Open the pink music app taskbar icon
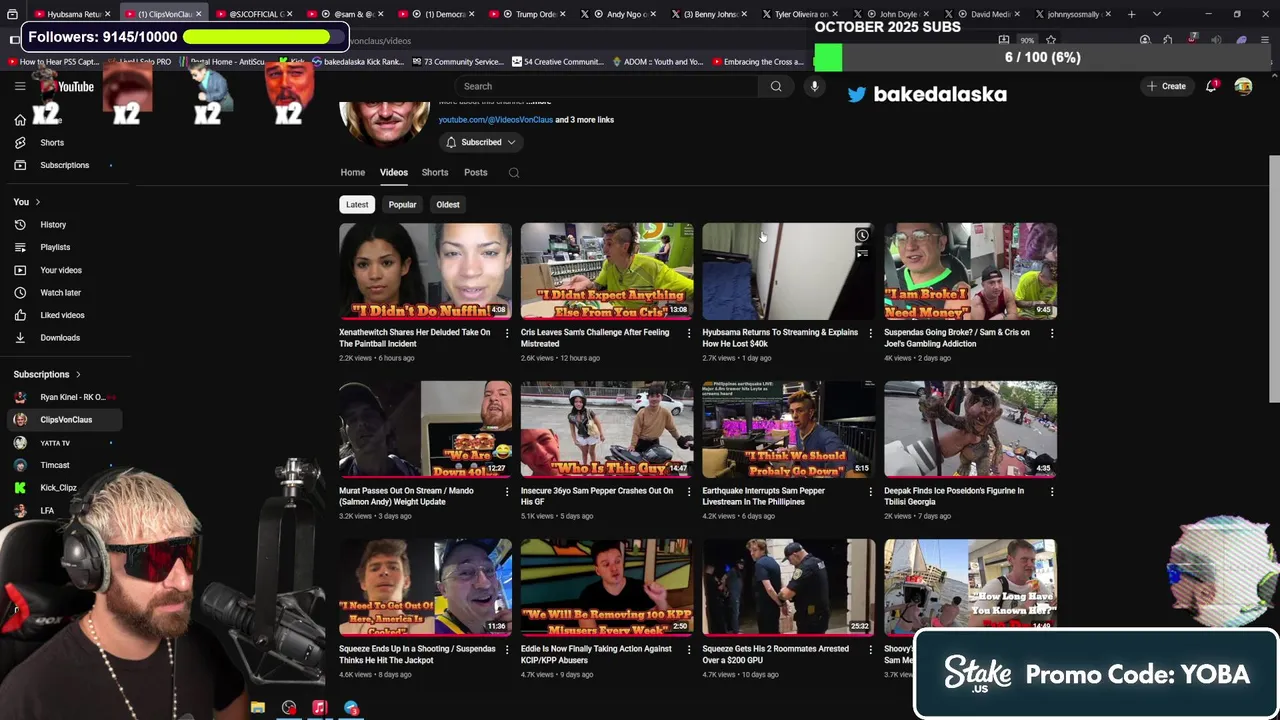 [x=319, y=708]
